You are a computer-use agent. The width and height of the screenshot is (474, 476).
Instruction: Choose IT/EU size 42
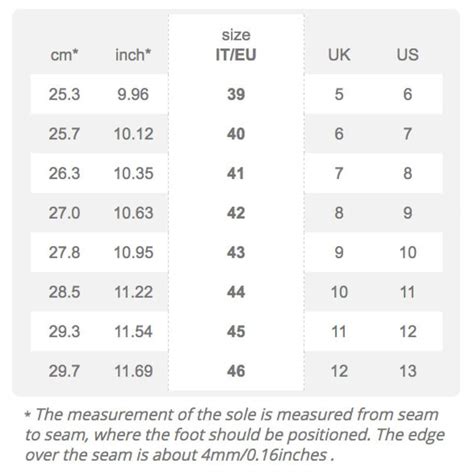(236, 213)
